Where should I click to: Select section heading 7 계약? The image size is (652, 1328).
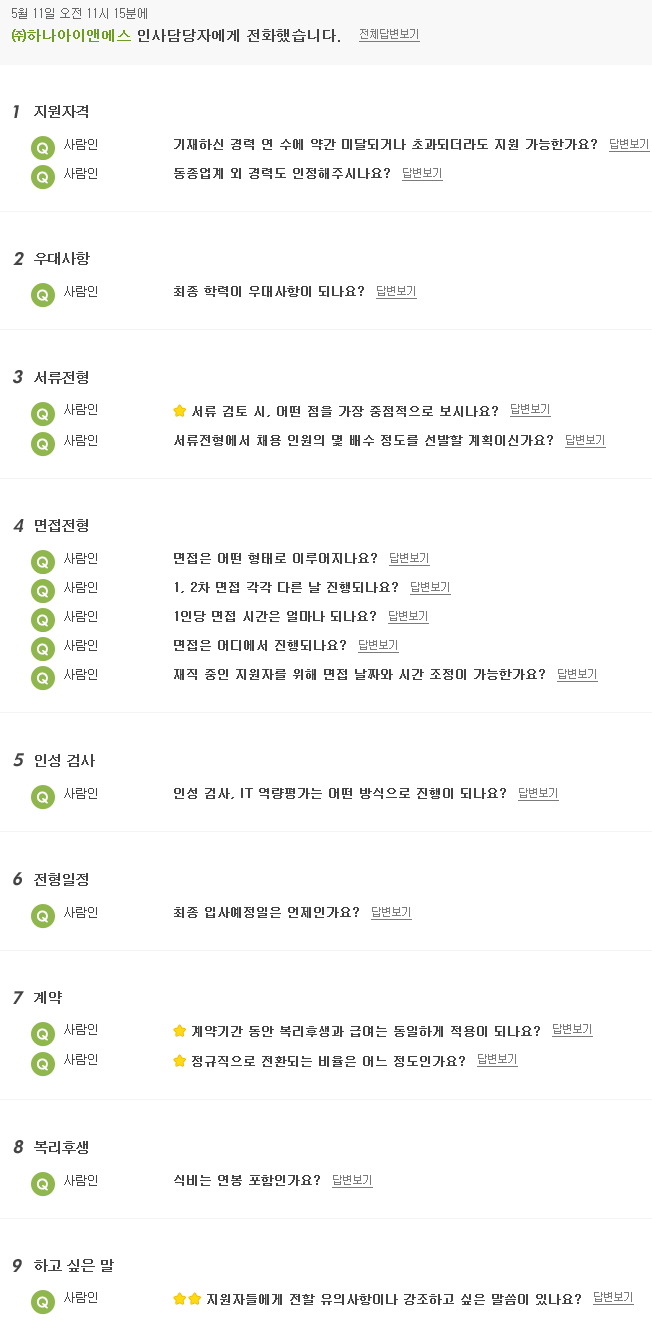38,997
